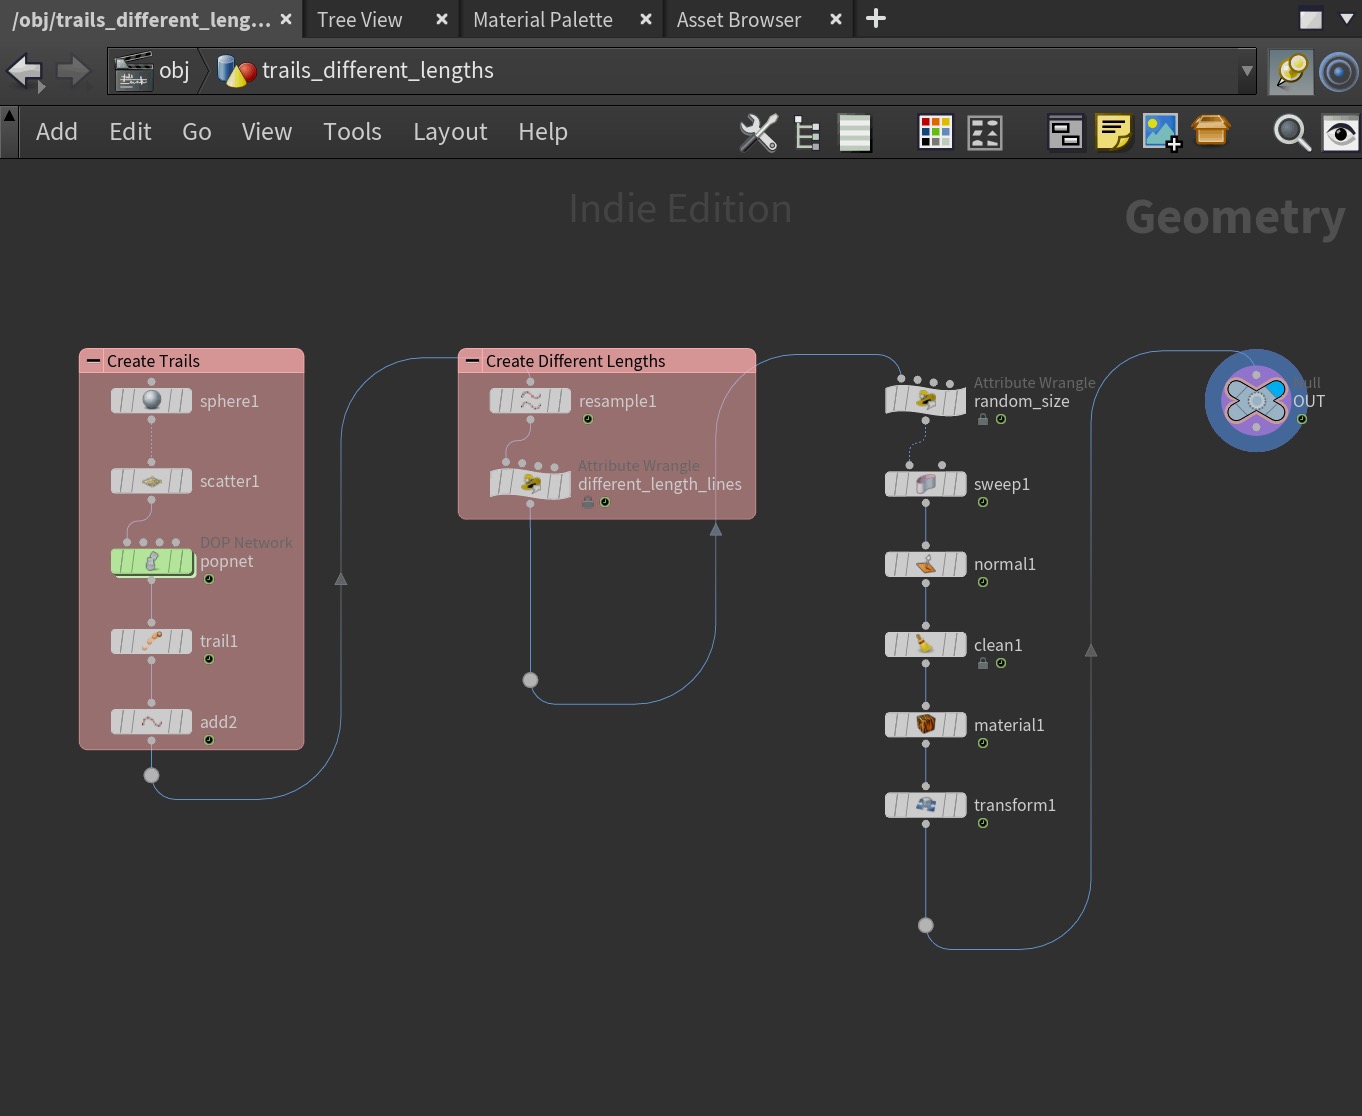This screenshot has height=1116, width=1362.
Task: Open the network path dropdown arrow
Action: (x=1246, y=71)
